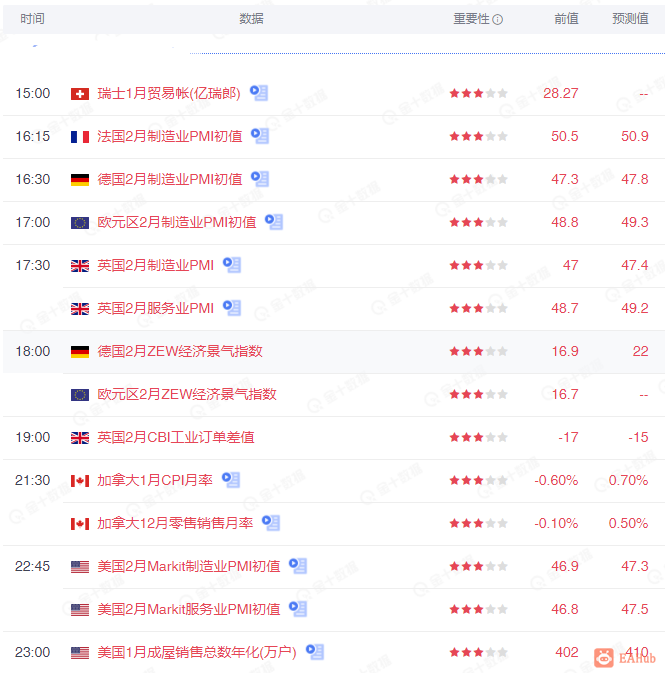Open 德国2月制造业PMI初值 data link

[x=170, y=179]
